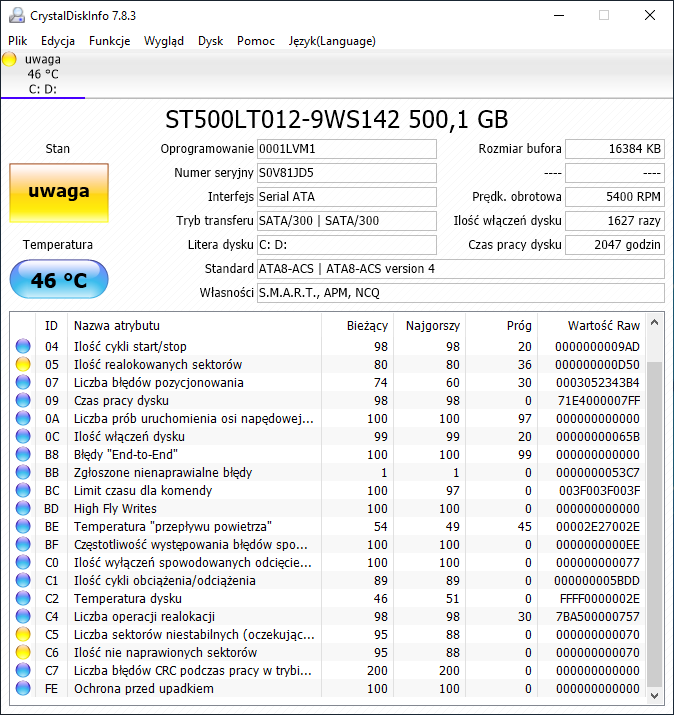Click the blue orb in the C7 row

click(x=23, y=671)
